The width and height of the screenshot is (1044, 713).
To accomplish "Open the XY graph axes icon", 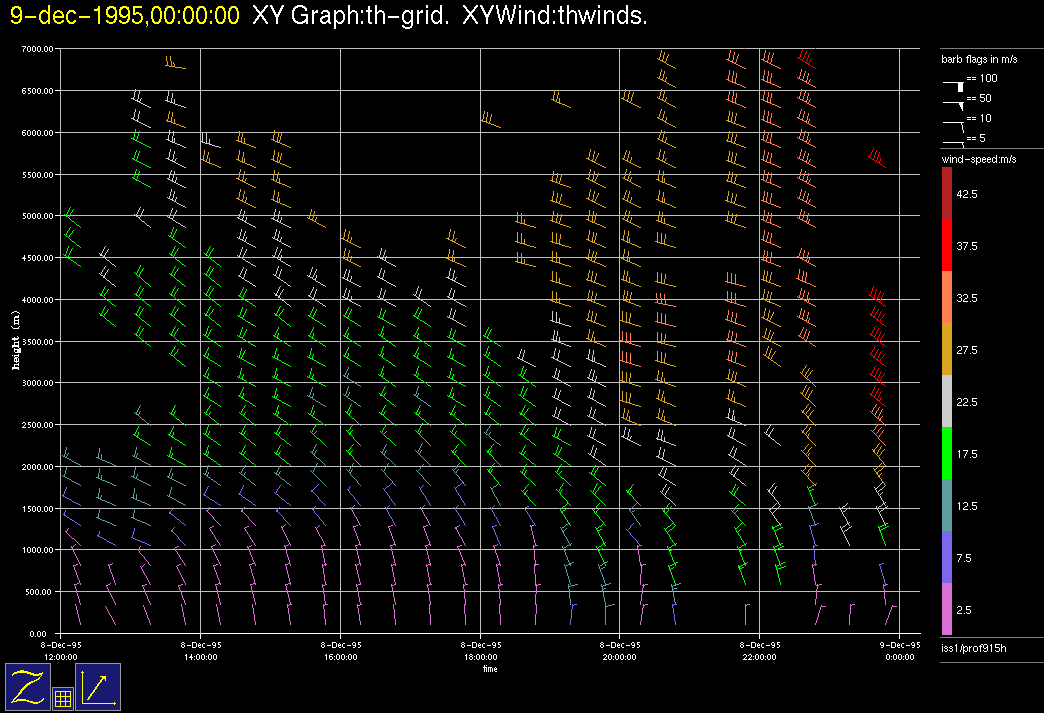I will pos(98,686).
